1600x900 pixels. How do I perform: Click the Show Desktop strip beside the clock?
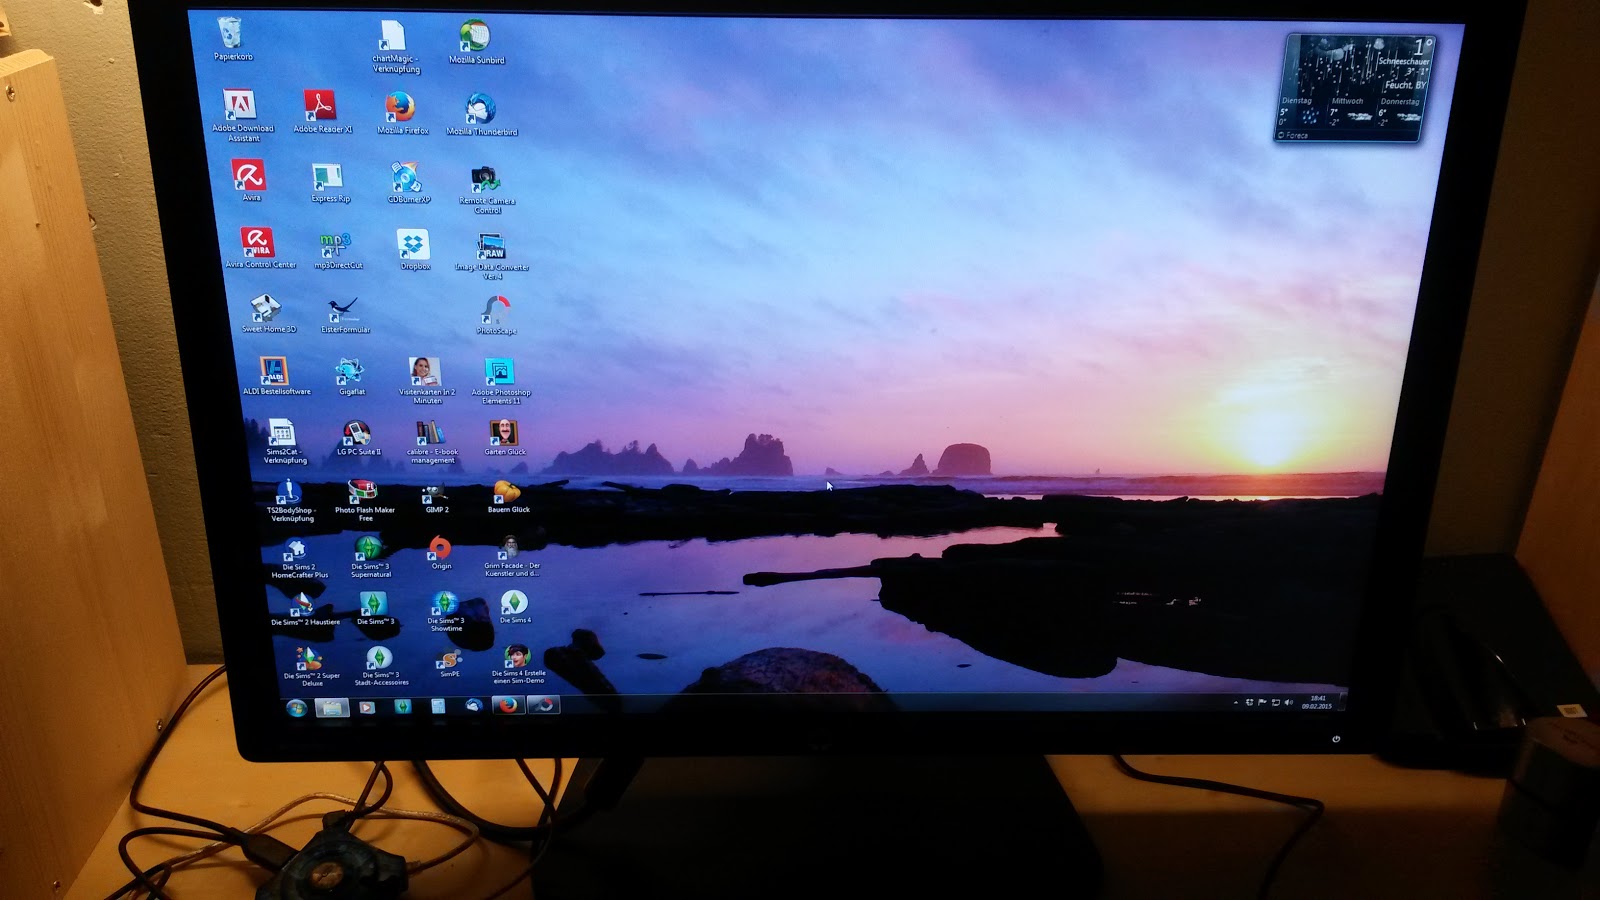coord(1342,701)
